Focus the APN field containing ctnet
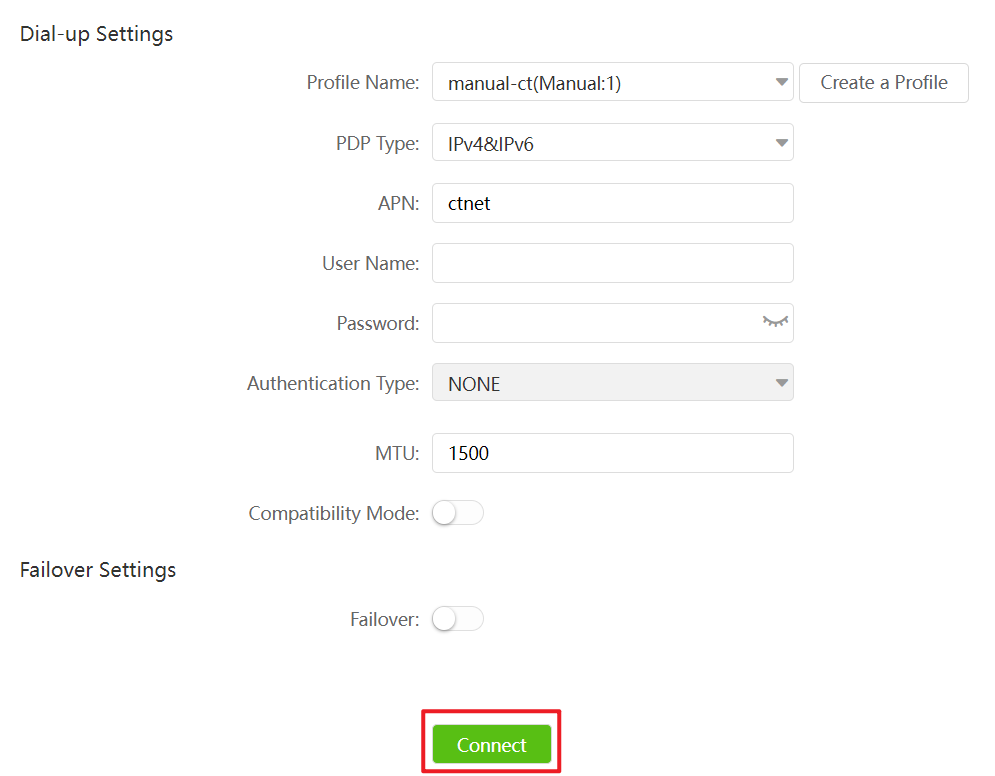 tap(612, 203)
